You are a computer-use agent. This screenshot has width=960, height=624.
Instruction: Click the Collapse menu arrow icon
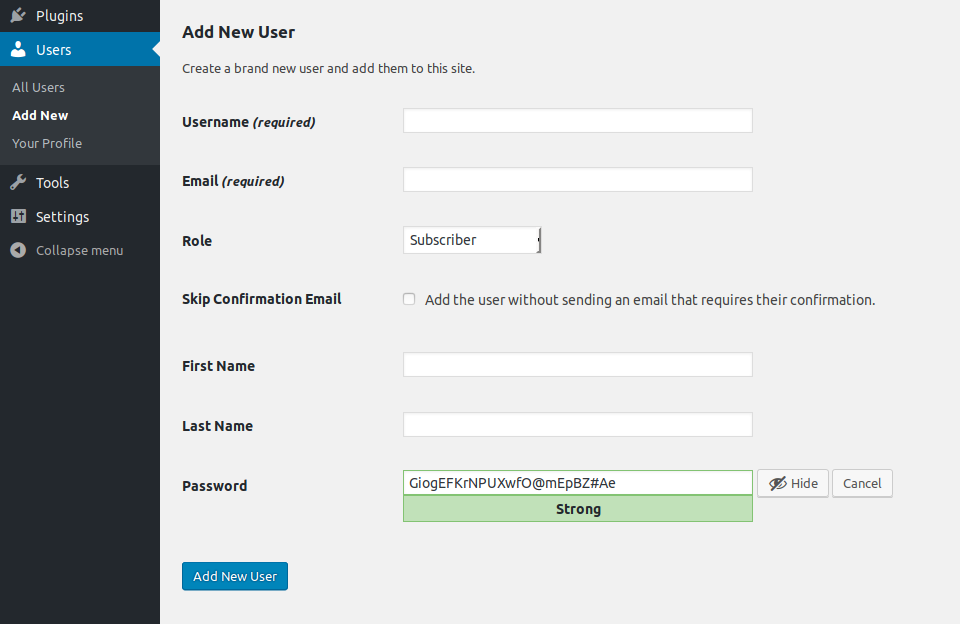tap(18, 250)
